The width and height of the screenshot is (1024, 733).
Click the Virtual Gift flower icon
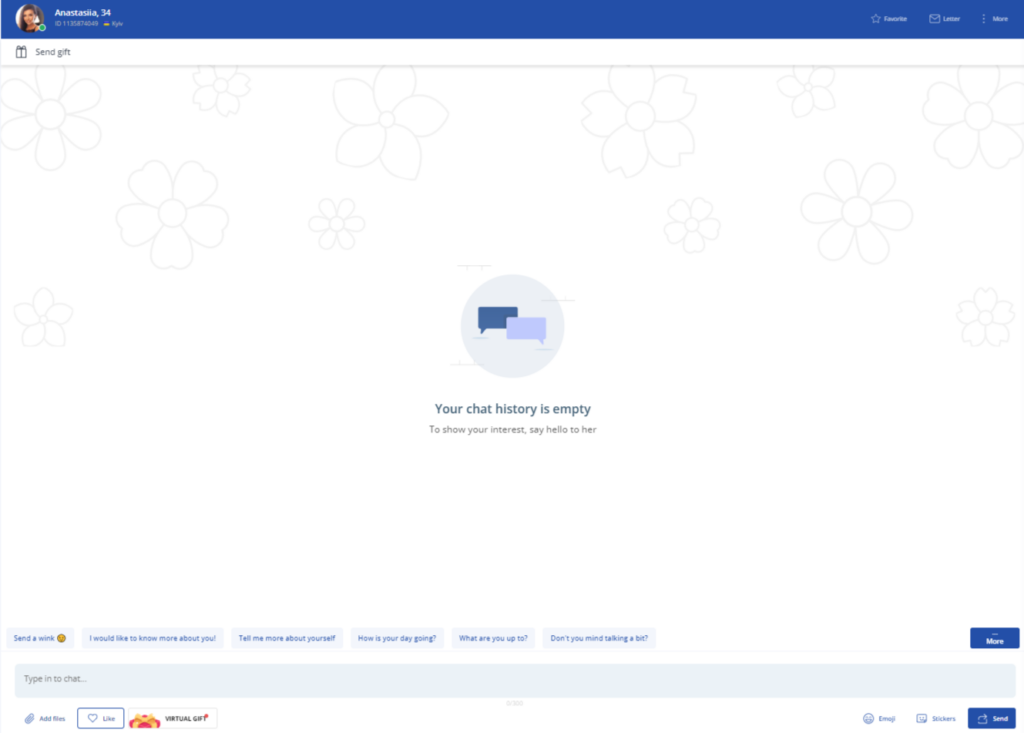tap(146, 718)
